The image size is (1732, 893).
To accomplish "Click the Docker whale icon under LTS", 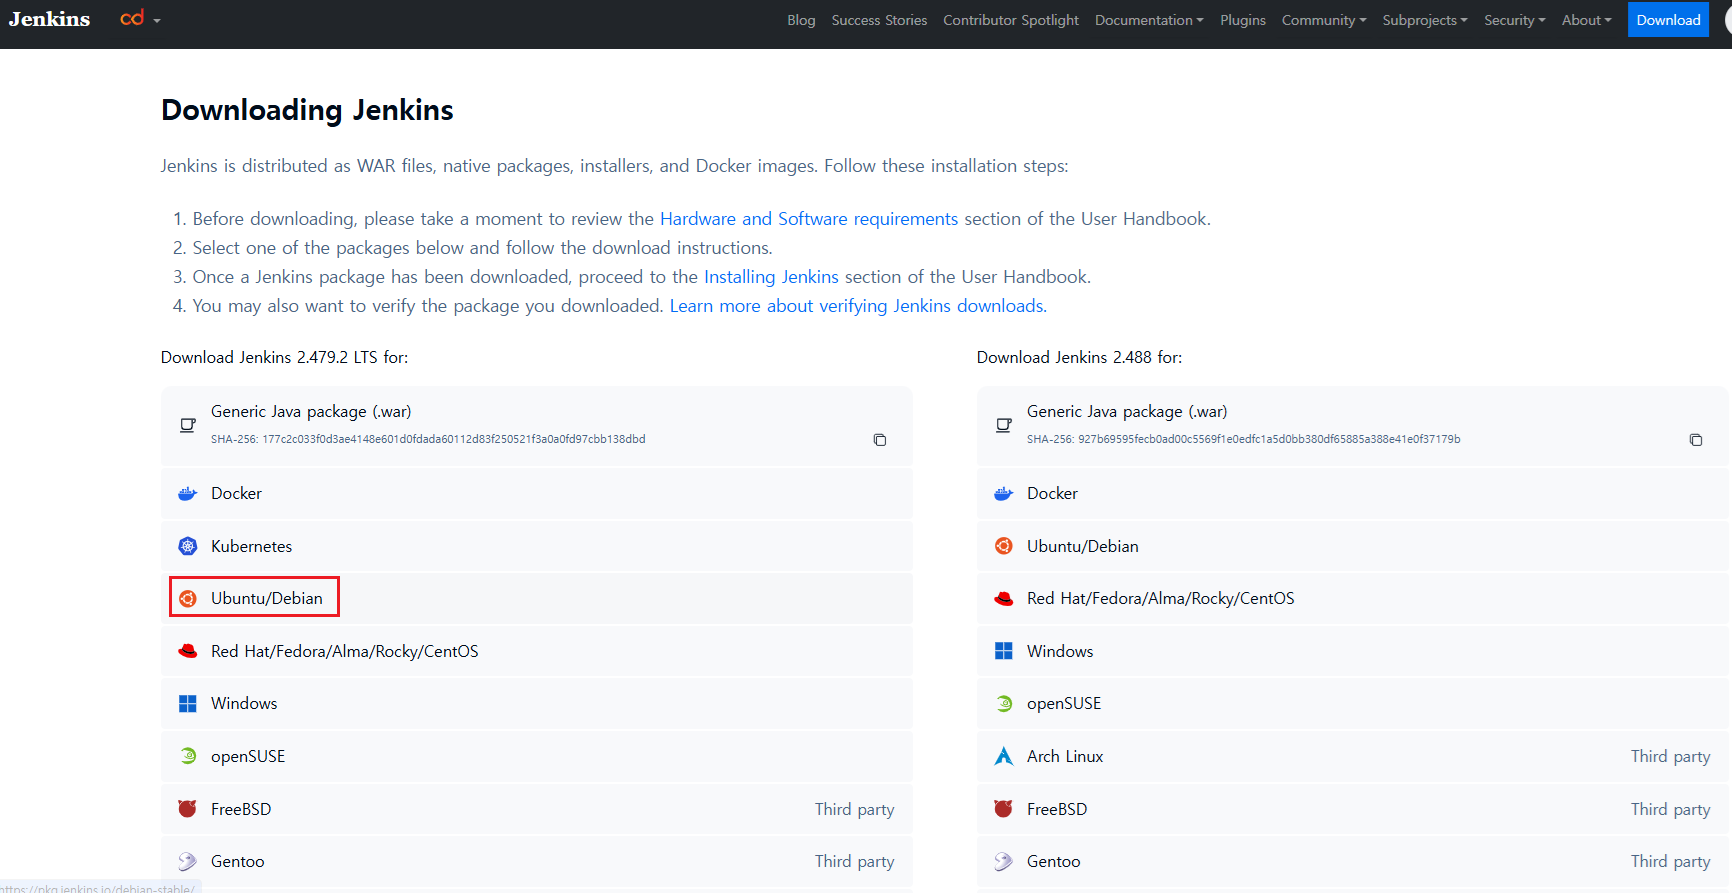I will pos(188,493).
